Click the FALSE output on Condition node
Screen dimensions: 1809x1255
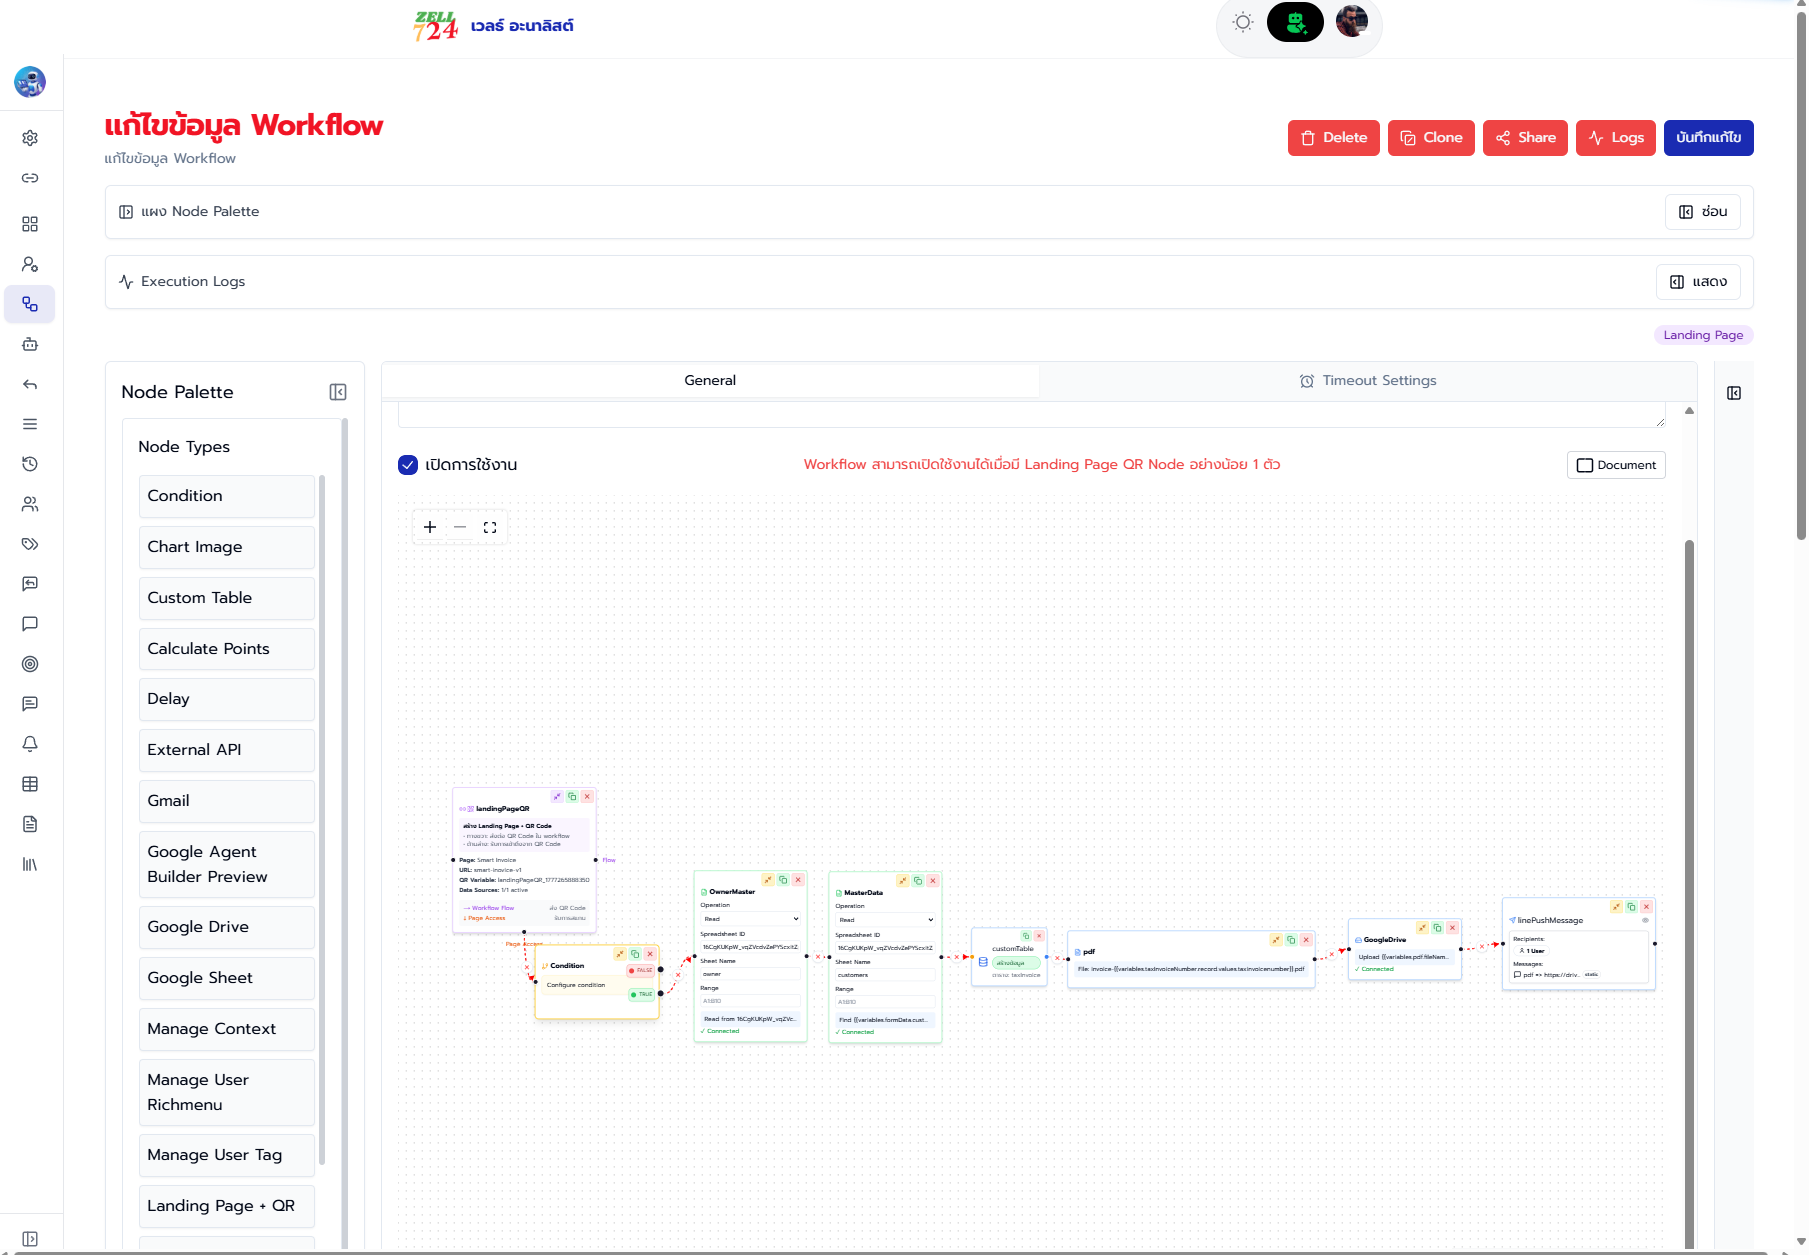tap(641, 970)
